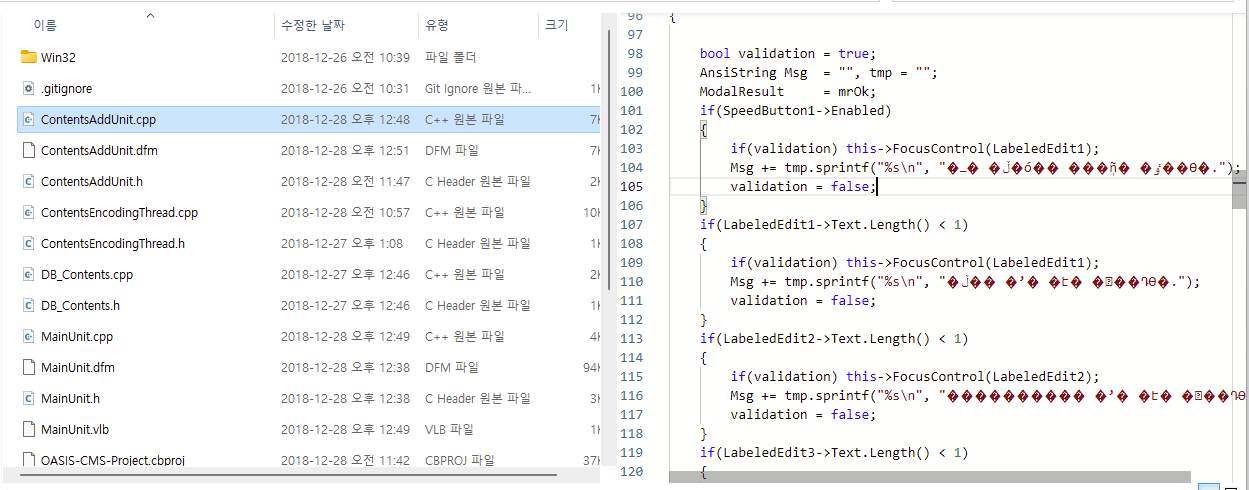Viewport: 1249px width, 490px height.
Task: Click the ContentsEncodingThread.h file icon
Action: 28,243
